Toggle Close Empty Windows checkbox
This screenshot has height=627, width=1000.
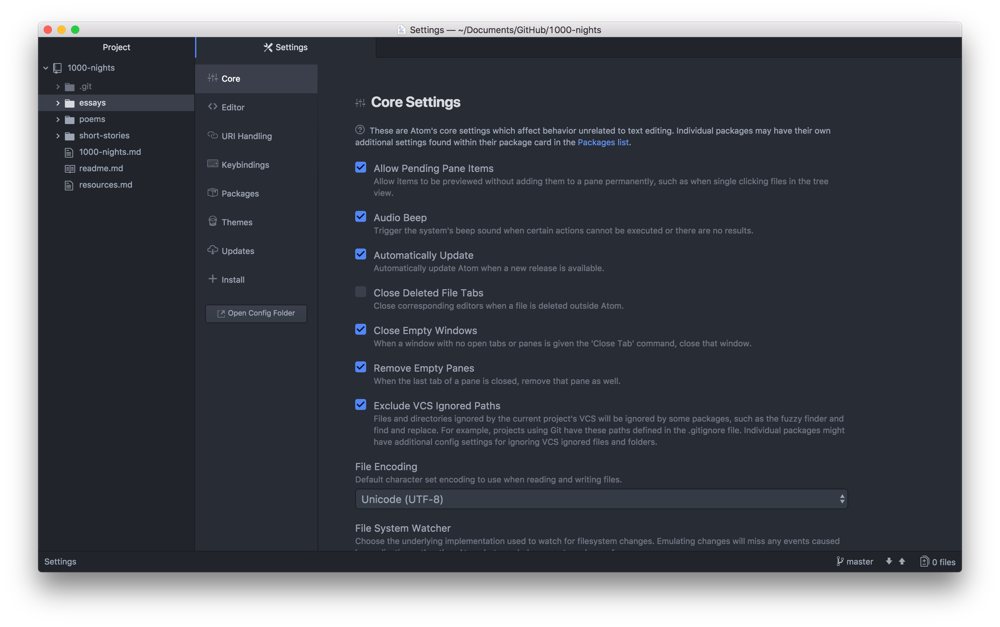click(x=360, y=329)
